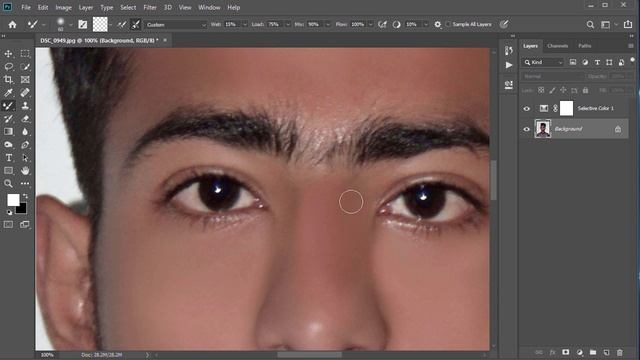
Task: Select the Lasso tool
Action: pos(8,67)
